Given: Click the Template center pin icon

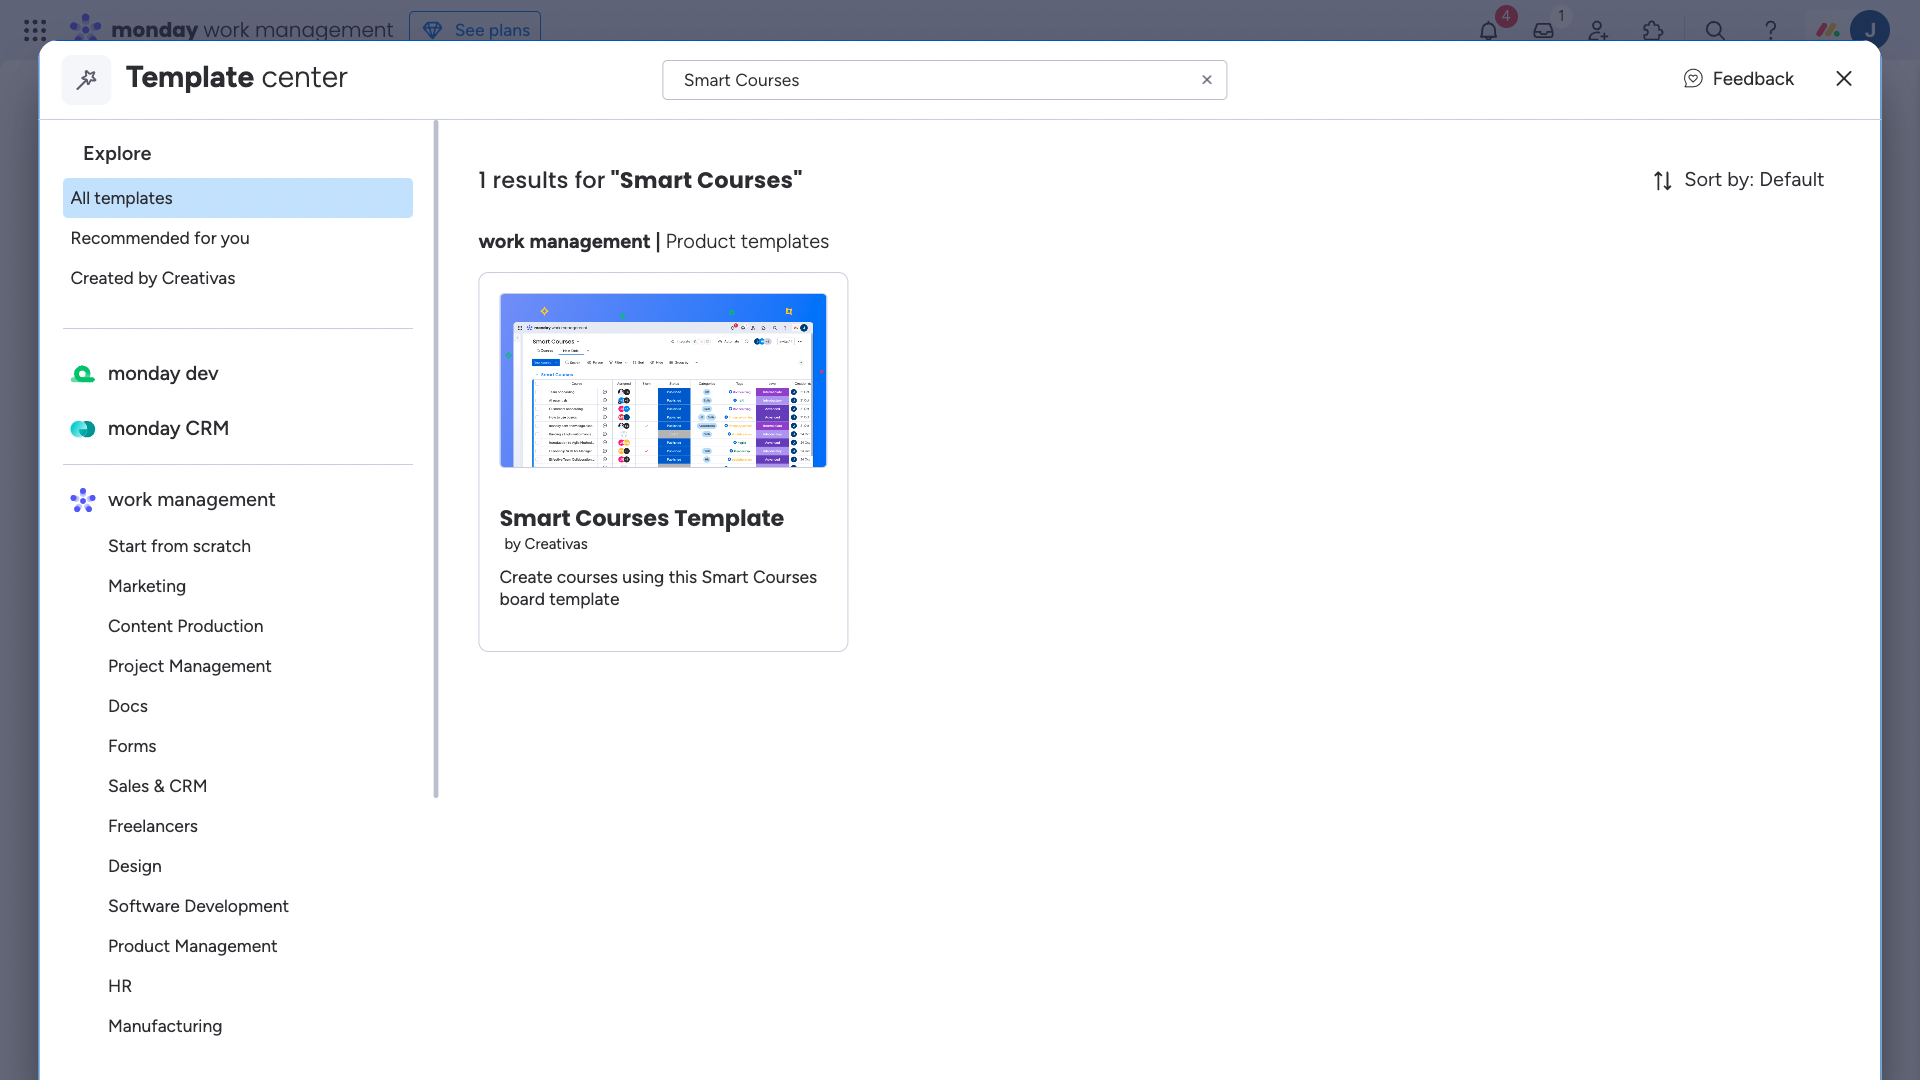Looking at the screenshot, I should pyautogui.click(x=87, y=79).
